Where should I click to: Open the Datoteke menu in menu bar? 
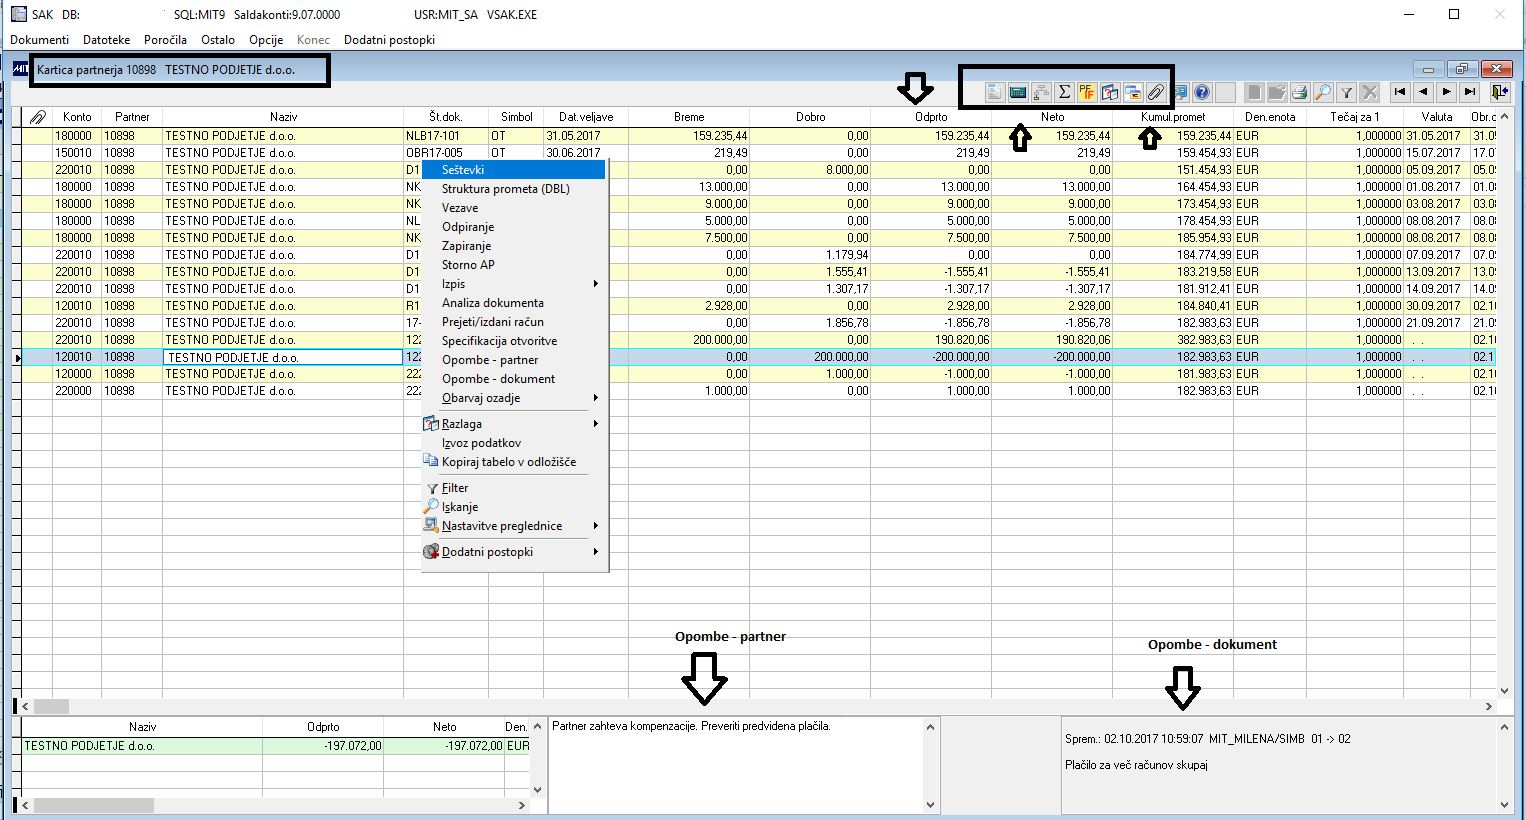107,40
